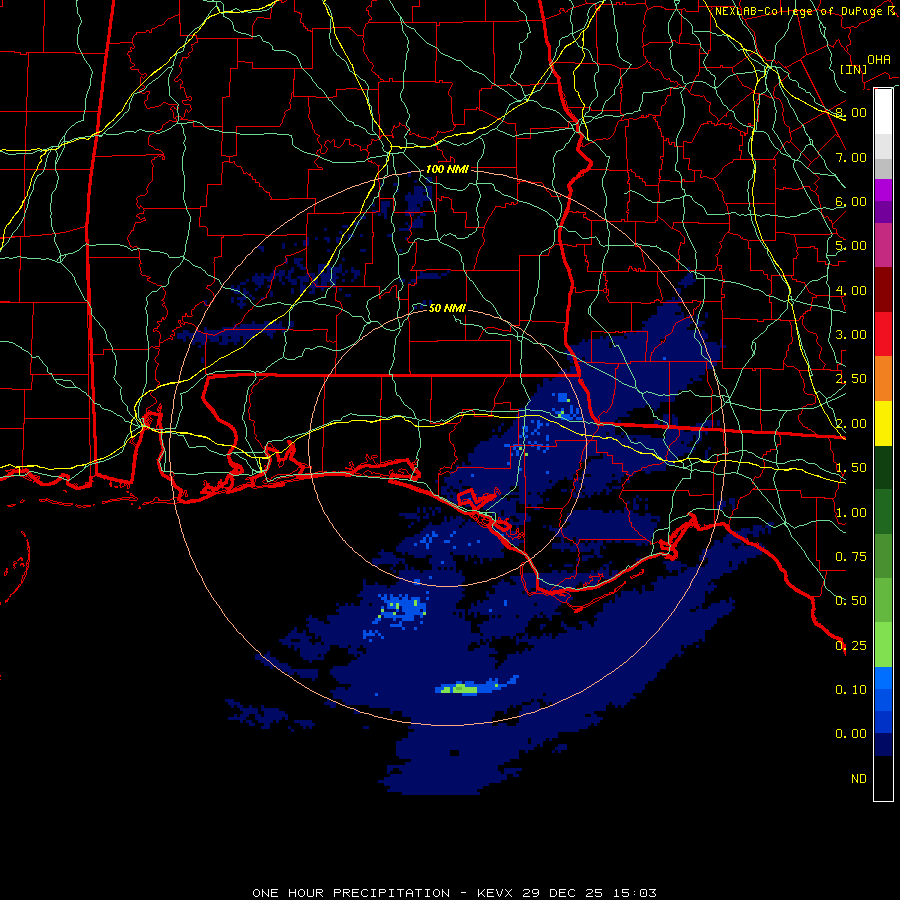Click the 1.00 legend value

pyautogui.click(x=851, y=513)
